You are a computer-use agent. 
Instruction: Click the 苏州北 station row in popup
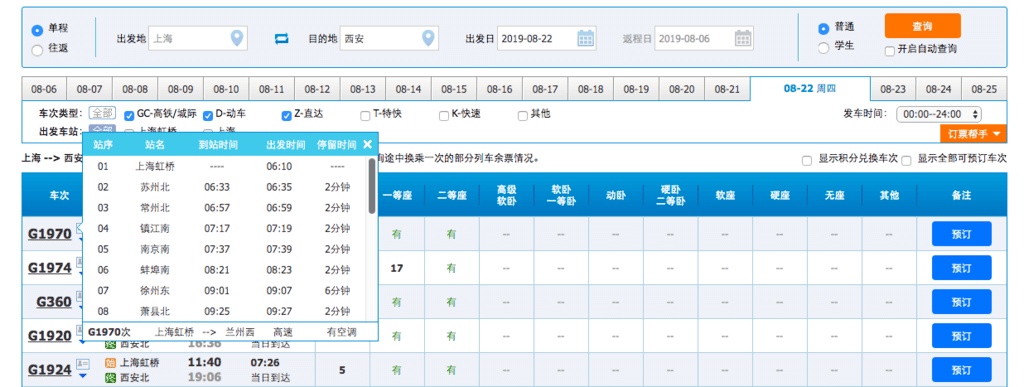coord(225,187)
